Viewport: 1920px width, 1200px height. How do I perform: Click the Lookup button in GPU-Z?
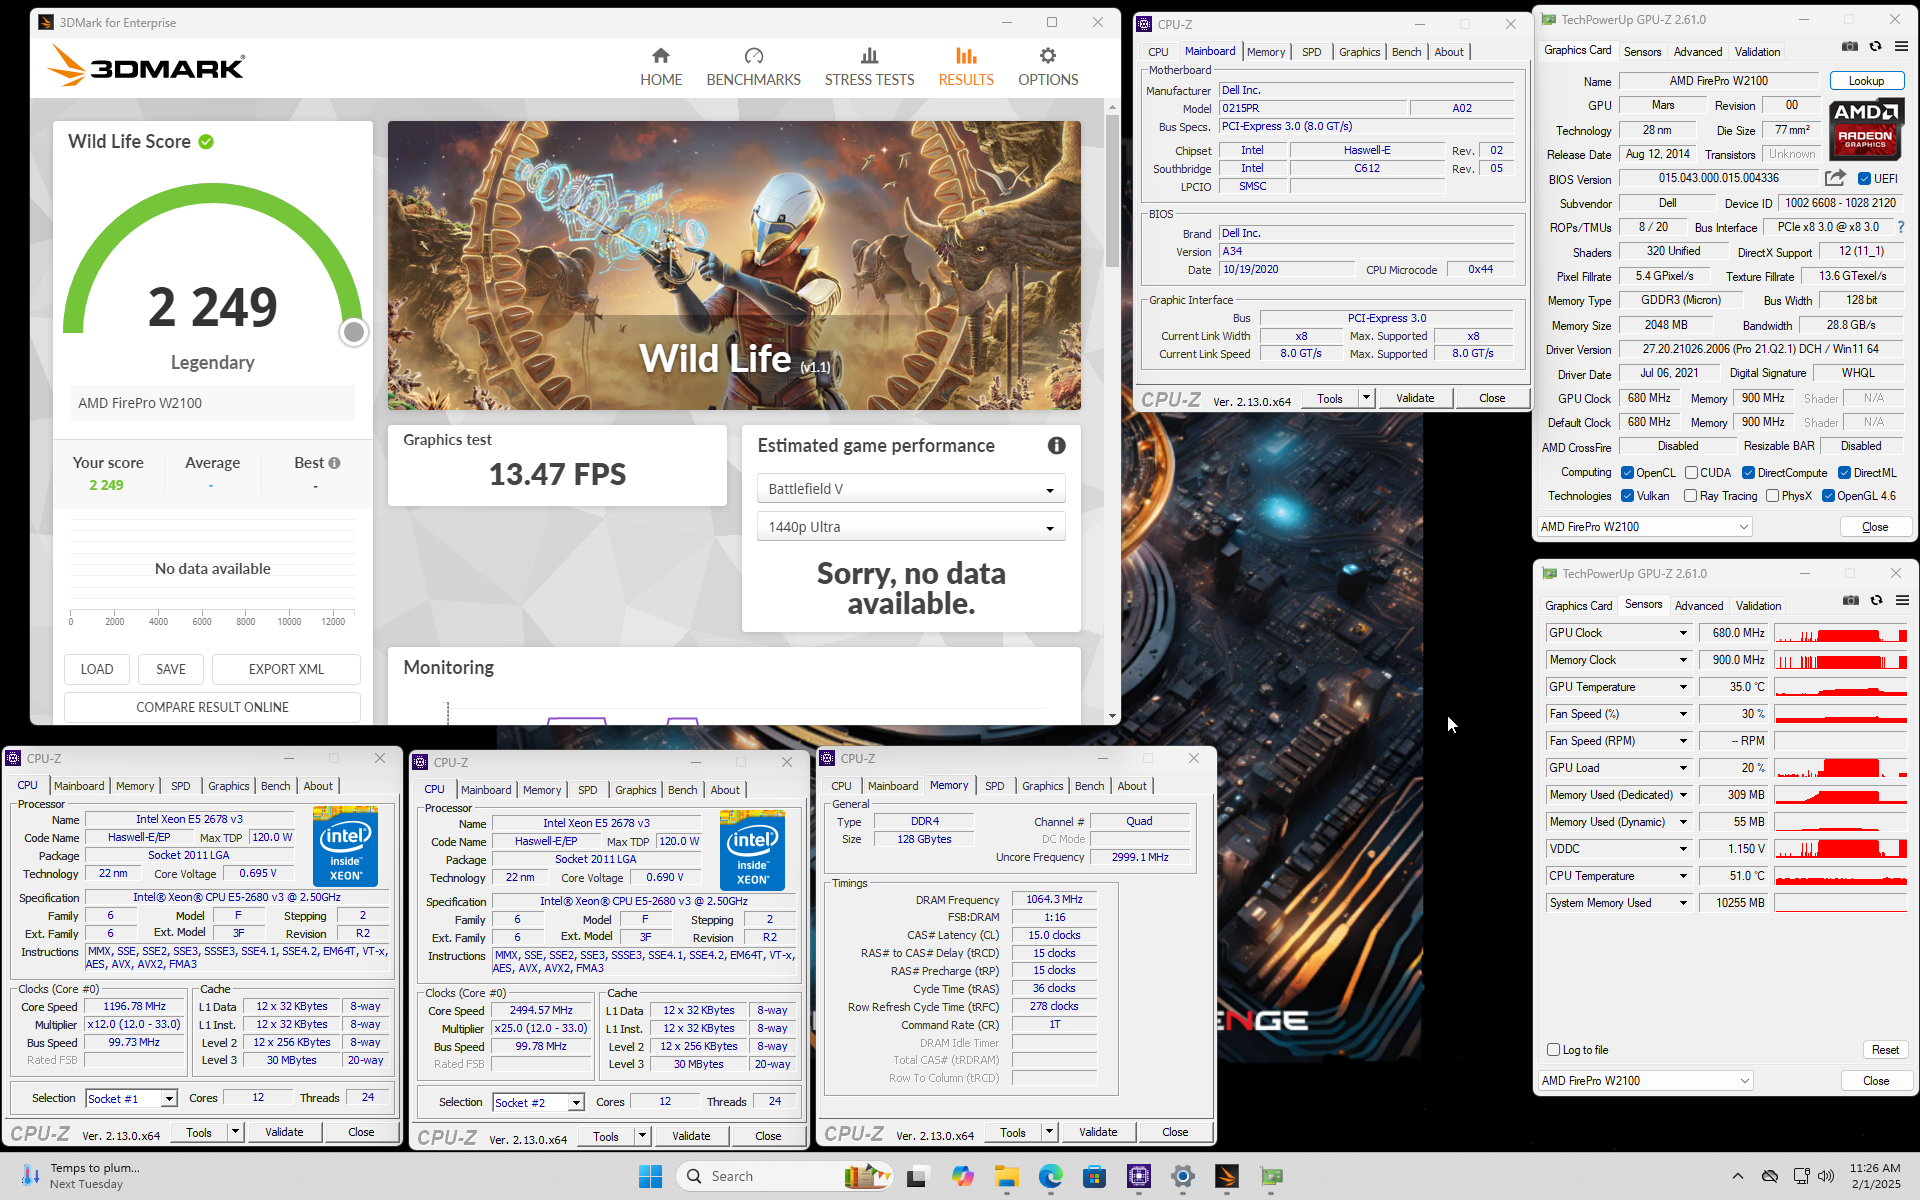pyautogui.click(x=1866, y=81)
